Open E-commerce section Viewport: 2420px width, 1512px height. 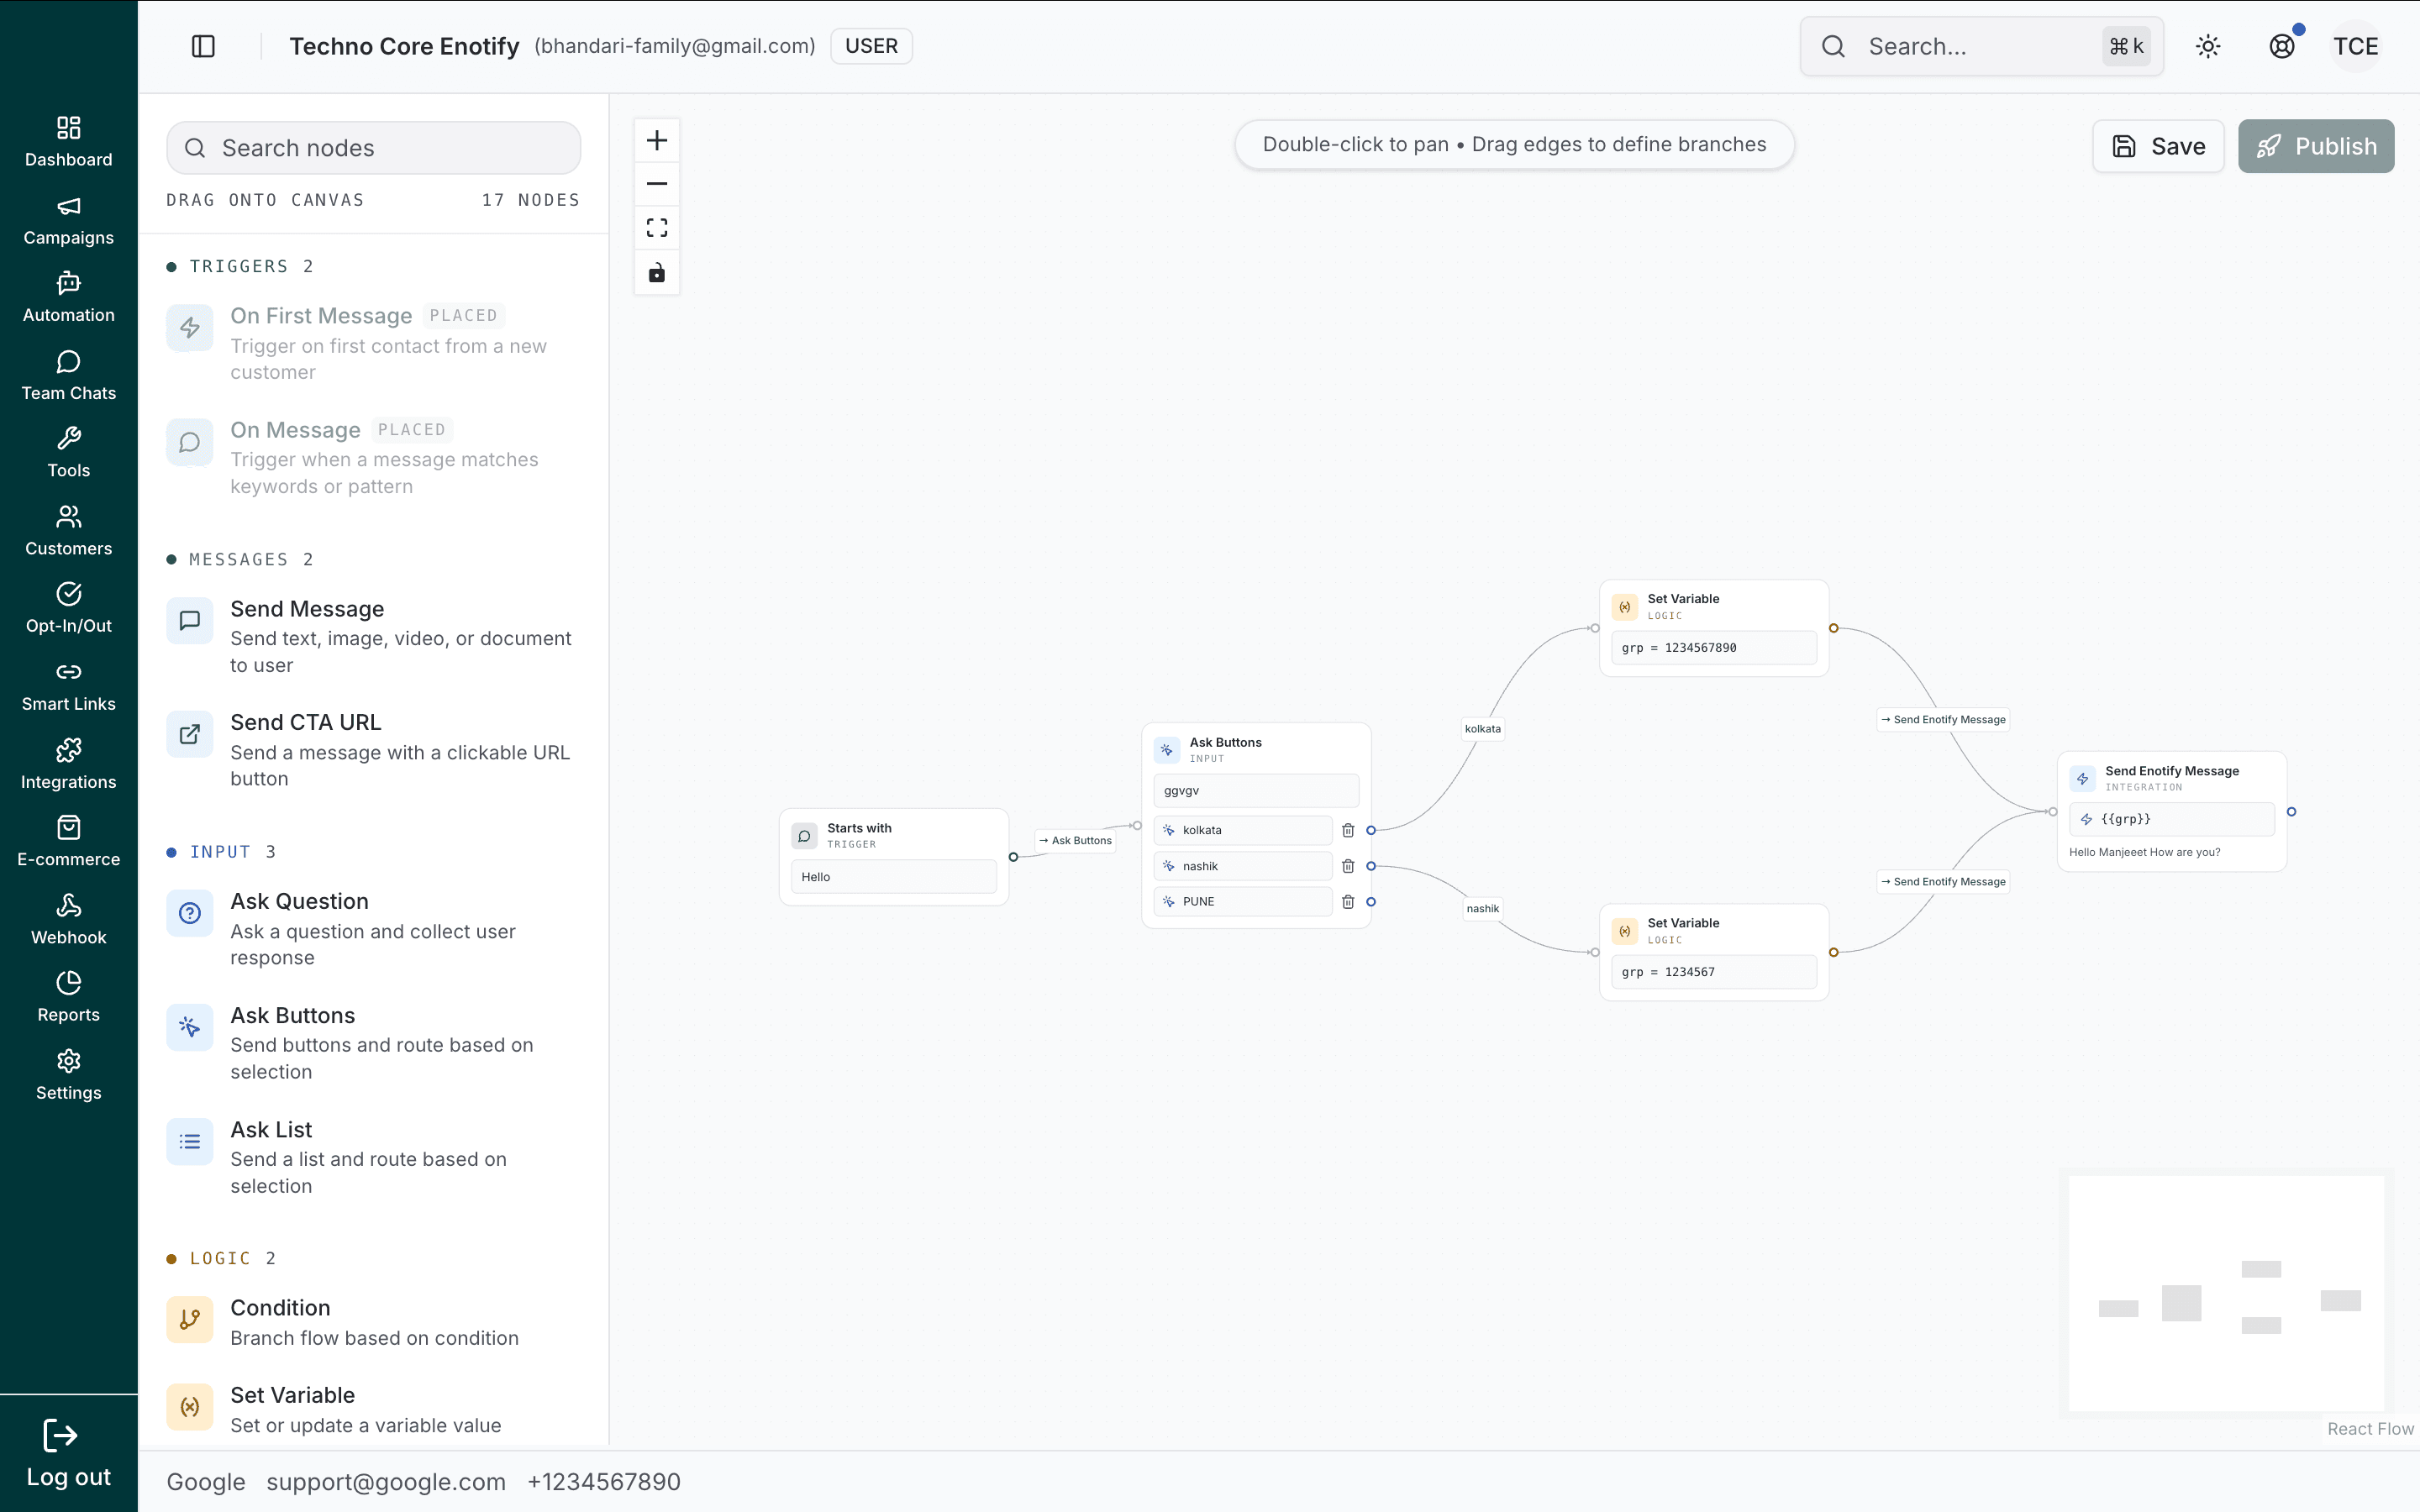pyautogui.click(x=69, y=841)
